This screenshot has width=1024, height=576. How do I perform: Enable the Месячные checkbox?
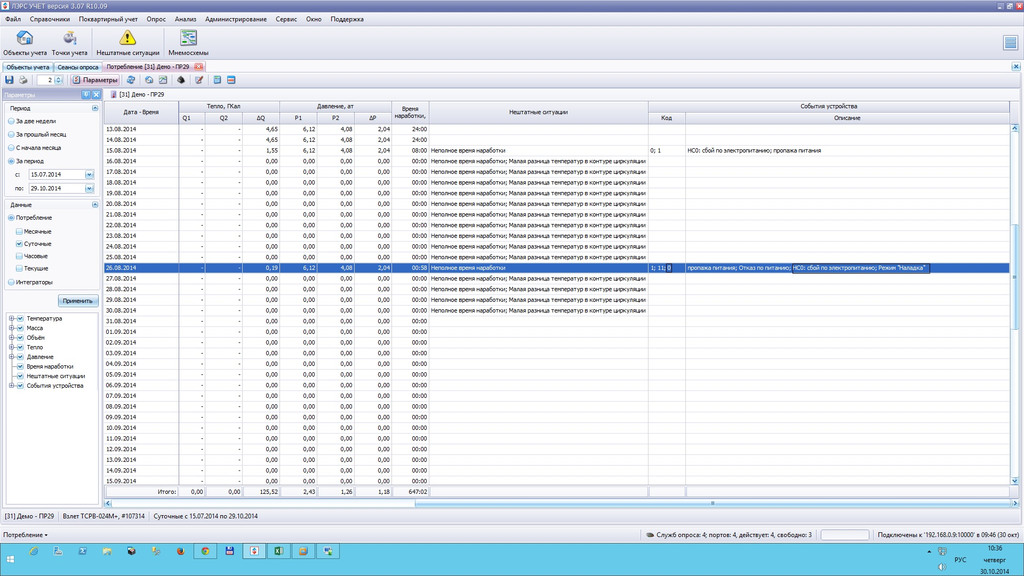19,231
